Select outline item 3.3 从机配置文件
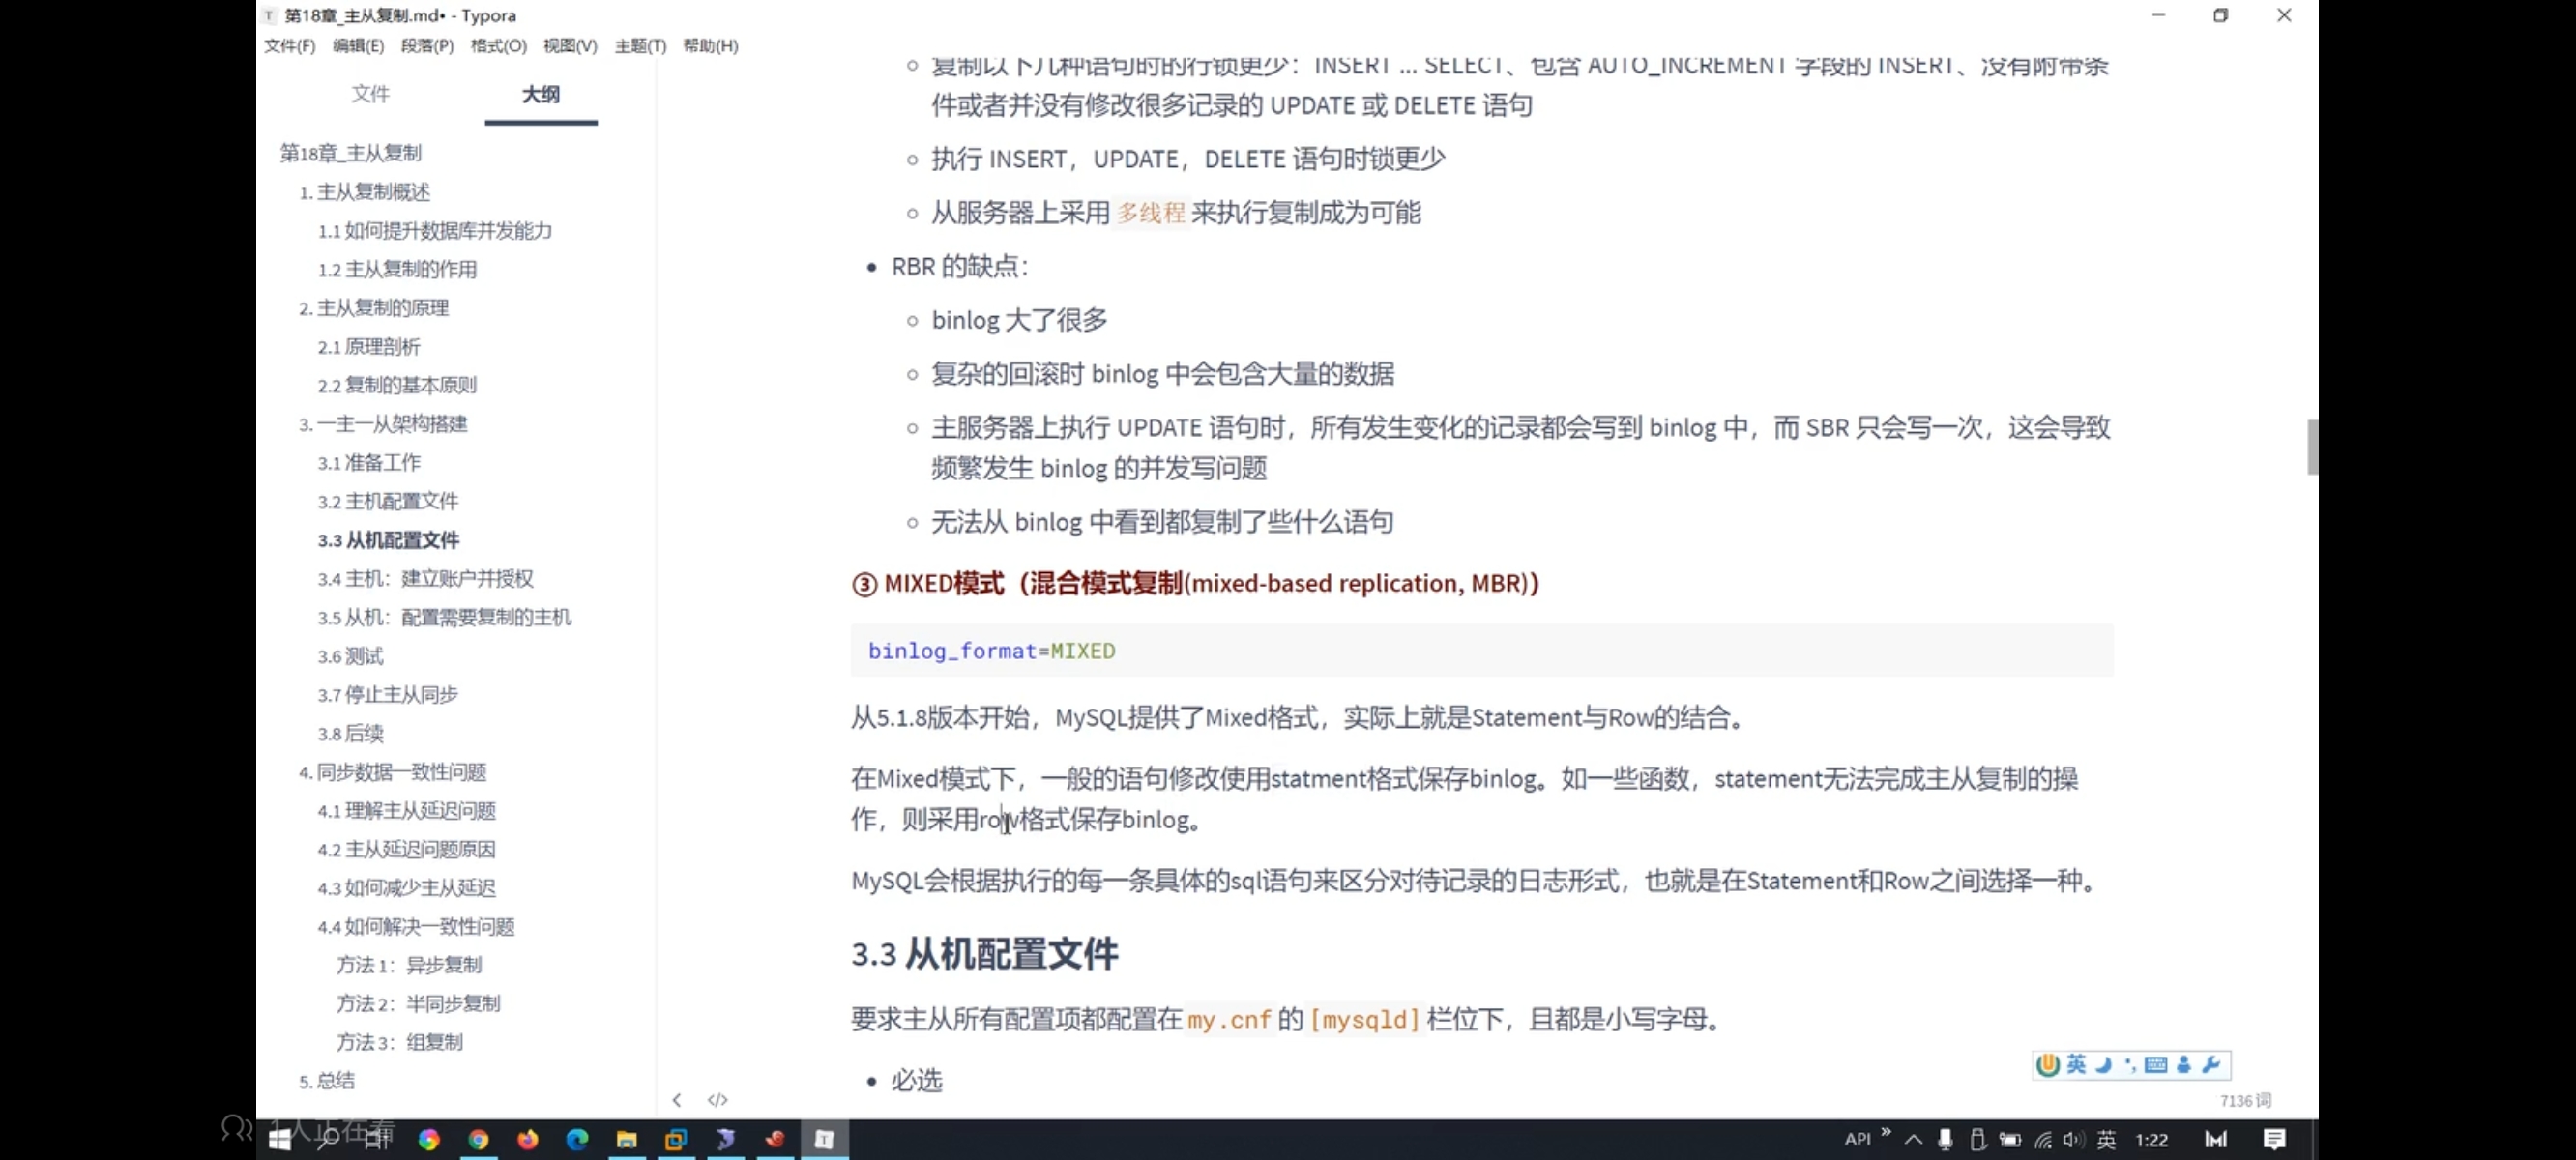Viewport: 2576px width, 1160px height. [x=388, y=540]
